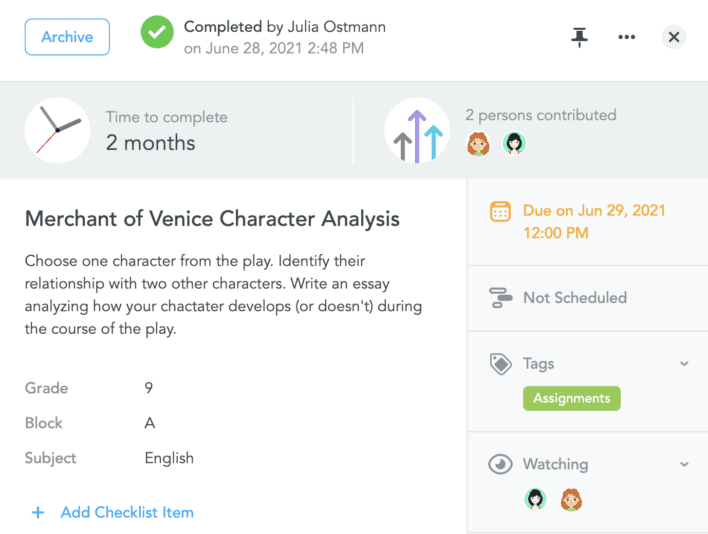
Task: Add a new checklist item
Action: [113, 512]
